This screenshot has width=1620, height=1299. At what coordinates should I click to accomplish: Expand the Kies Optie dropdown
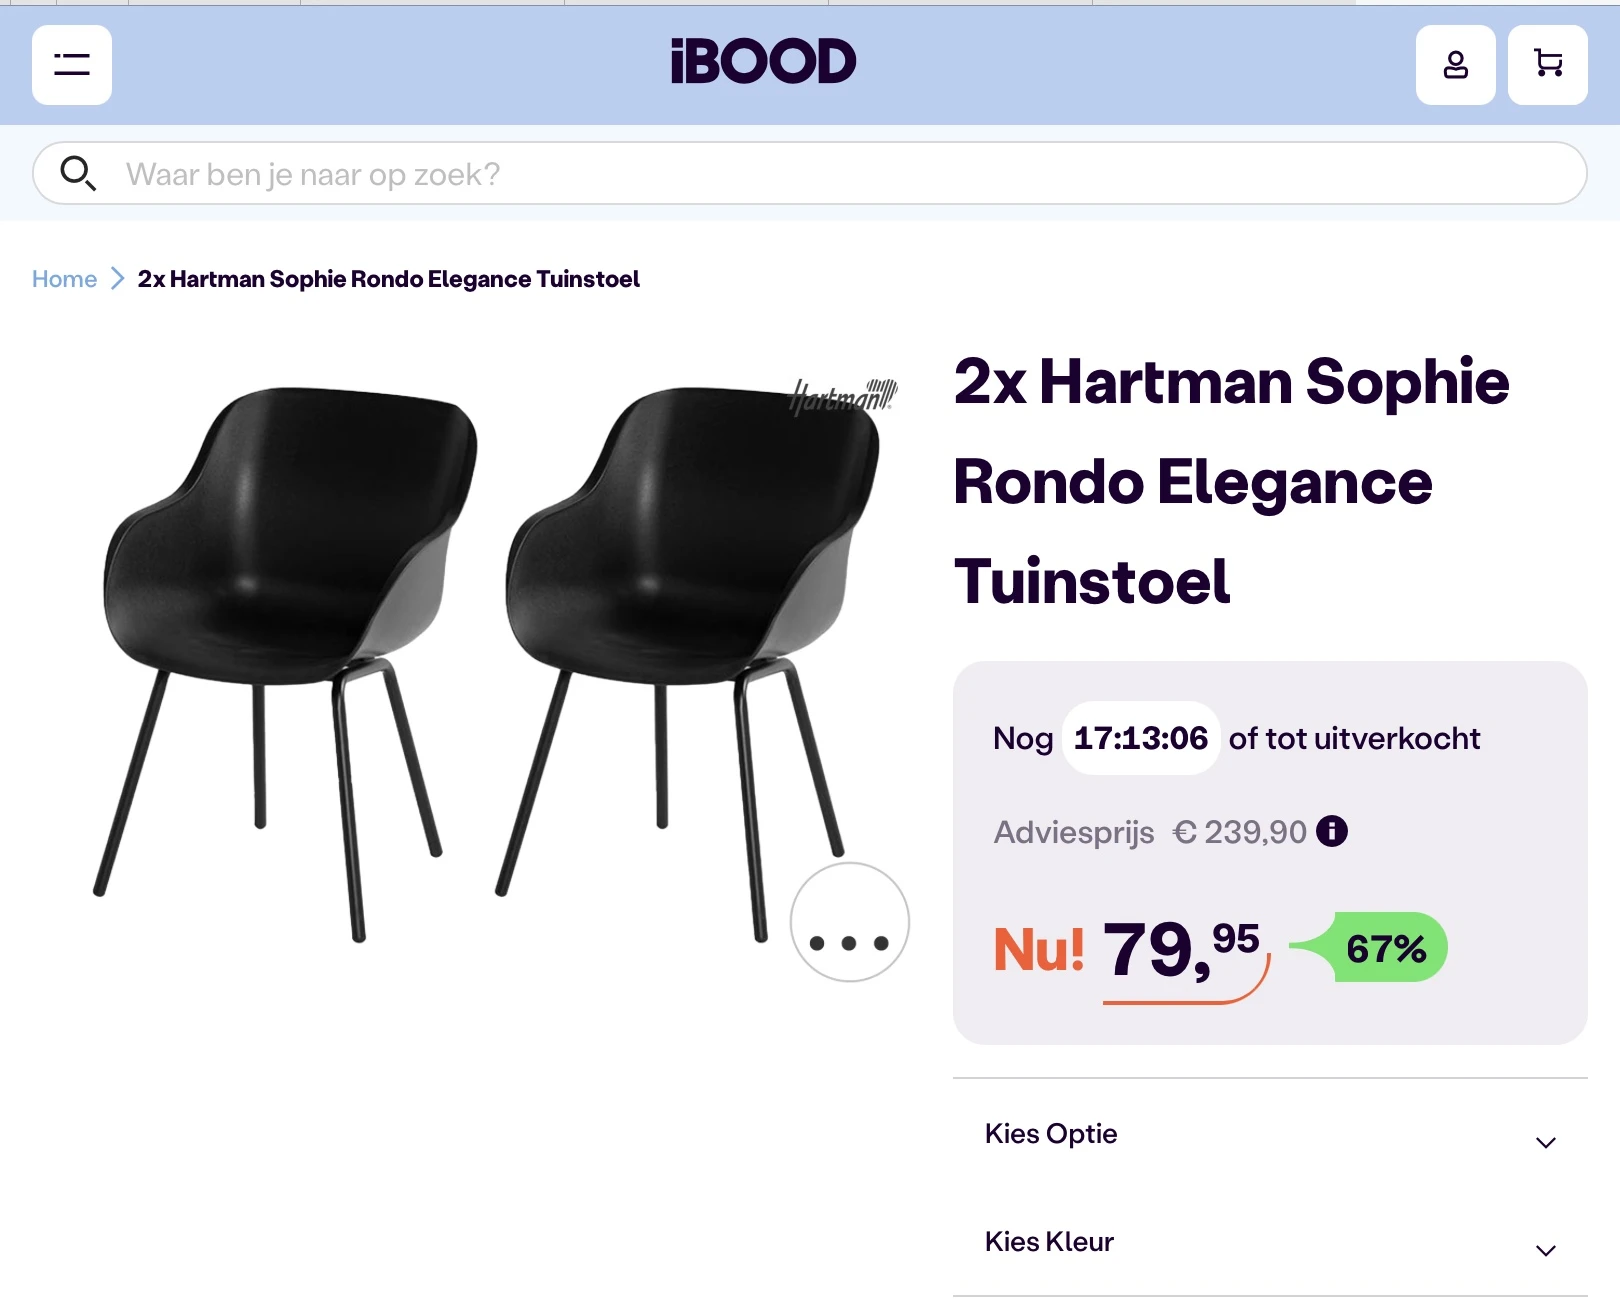click(x=1270, y=1134)
